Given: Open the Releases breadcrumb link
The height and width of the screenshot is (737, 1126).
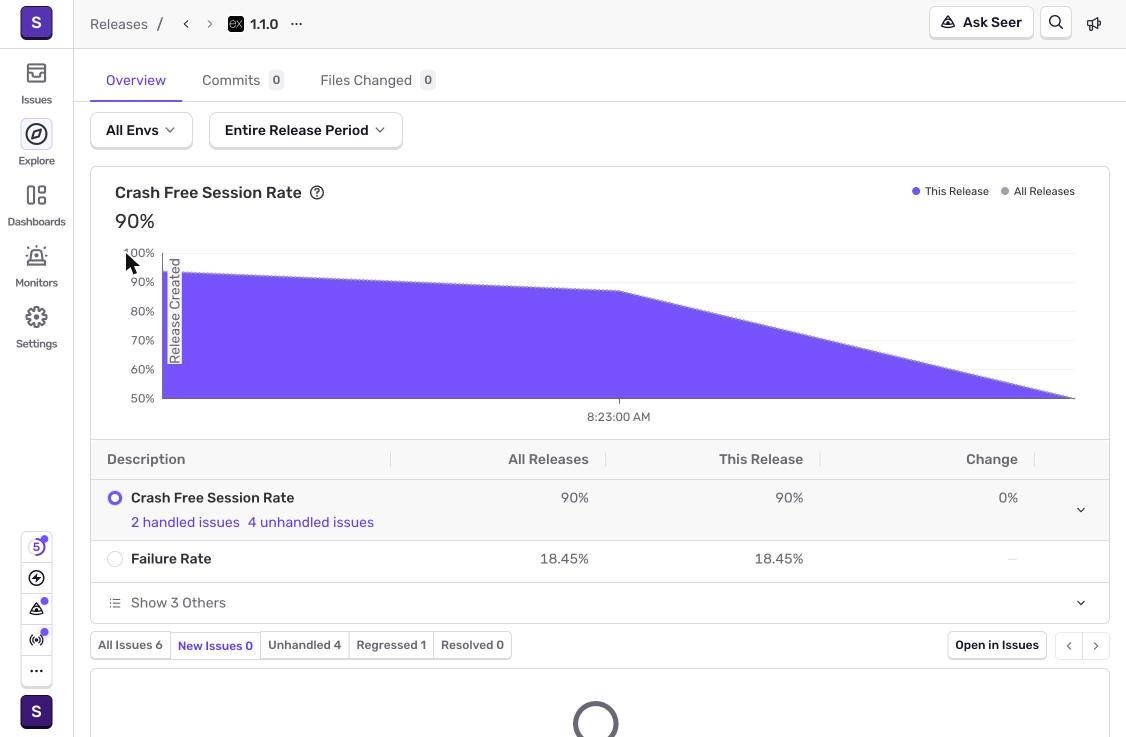Looking at the screenshot, I should (x=118, y=24).
